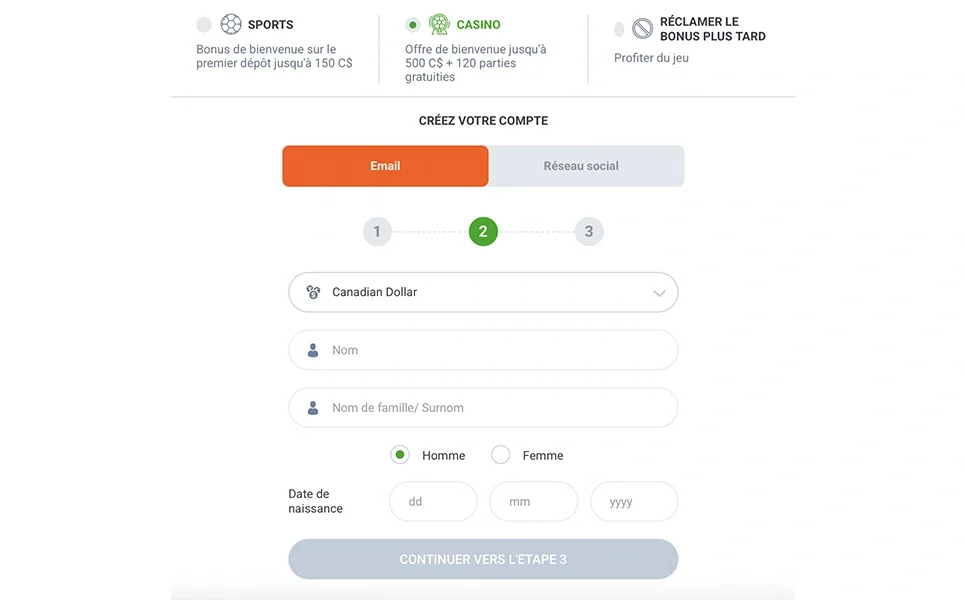This screenshot has height=600, width=965.
Task: Click the no-bonus prohibition icon
Action: pos(642,28)
